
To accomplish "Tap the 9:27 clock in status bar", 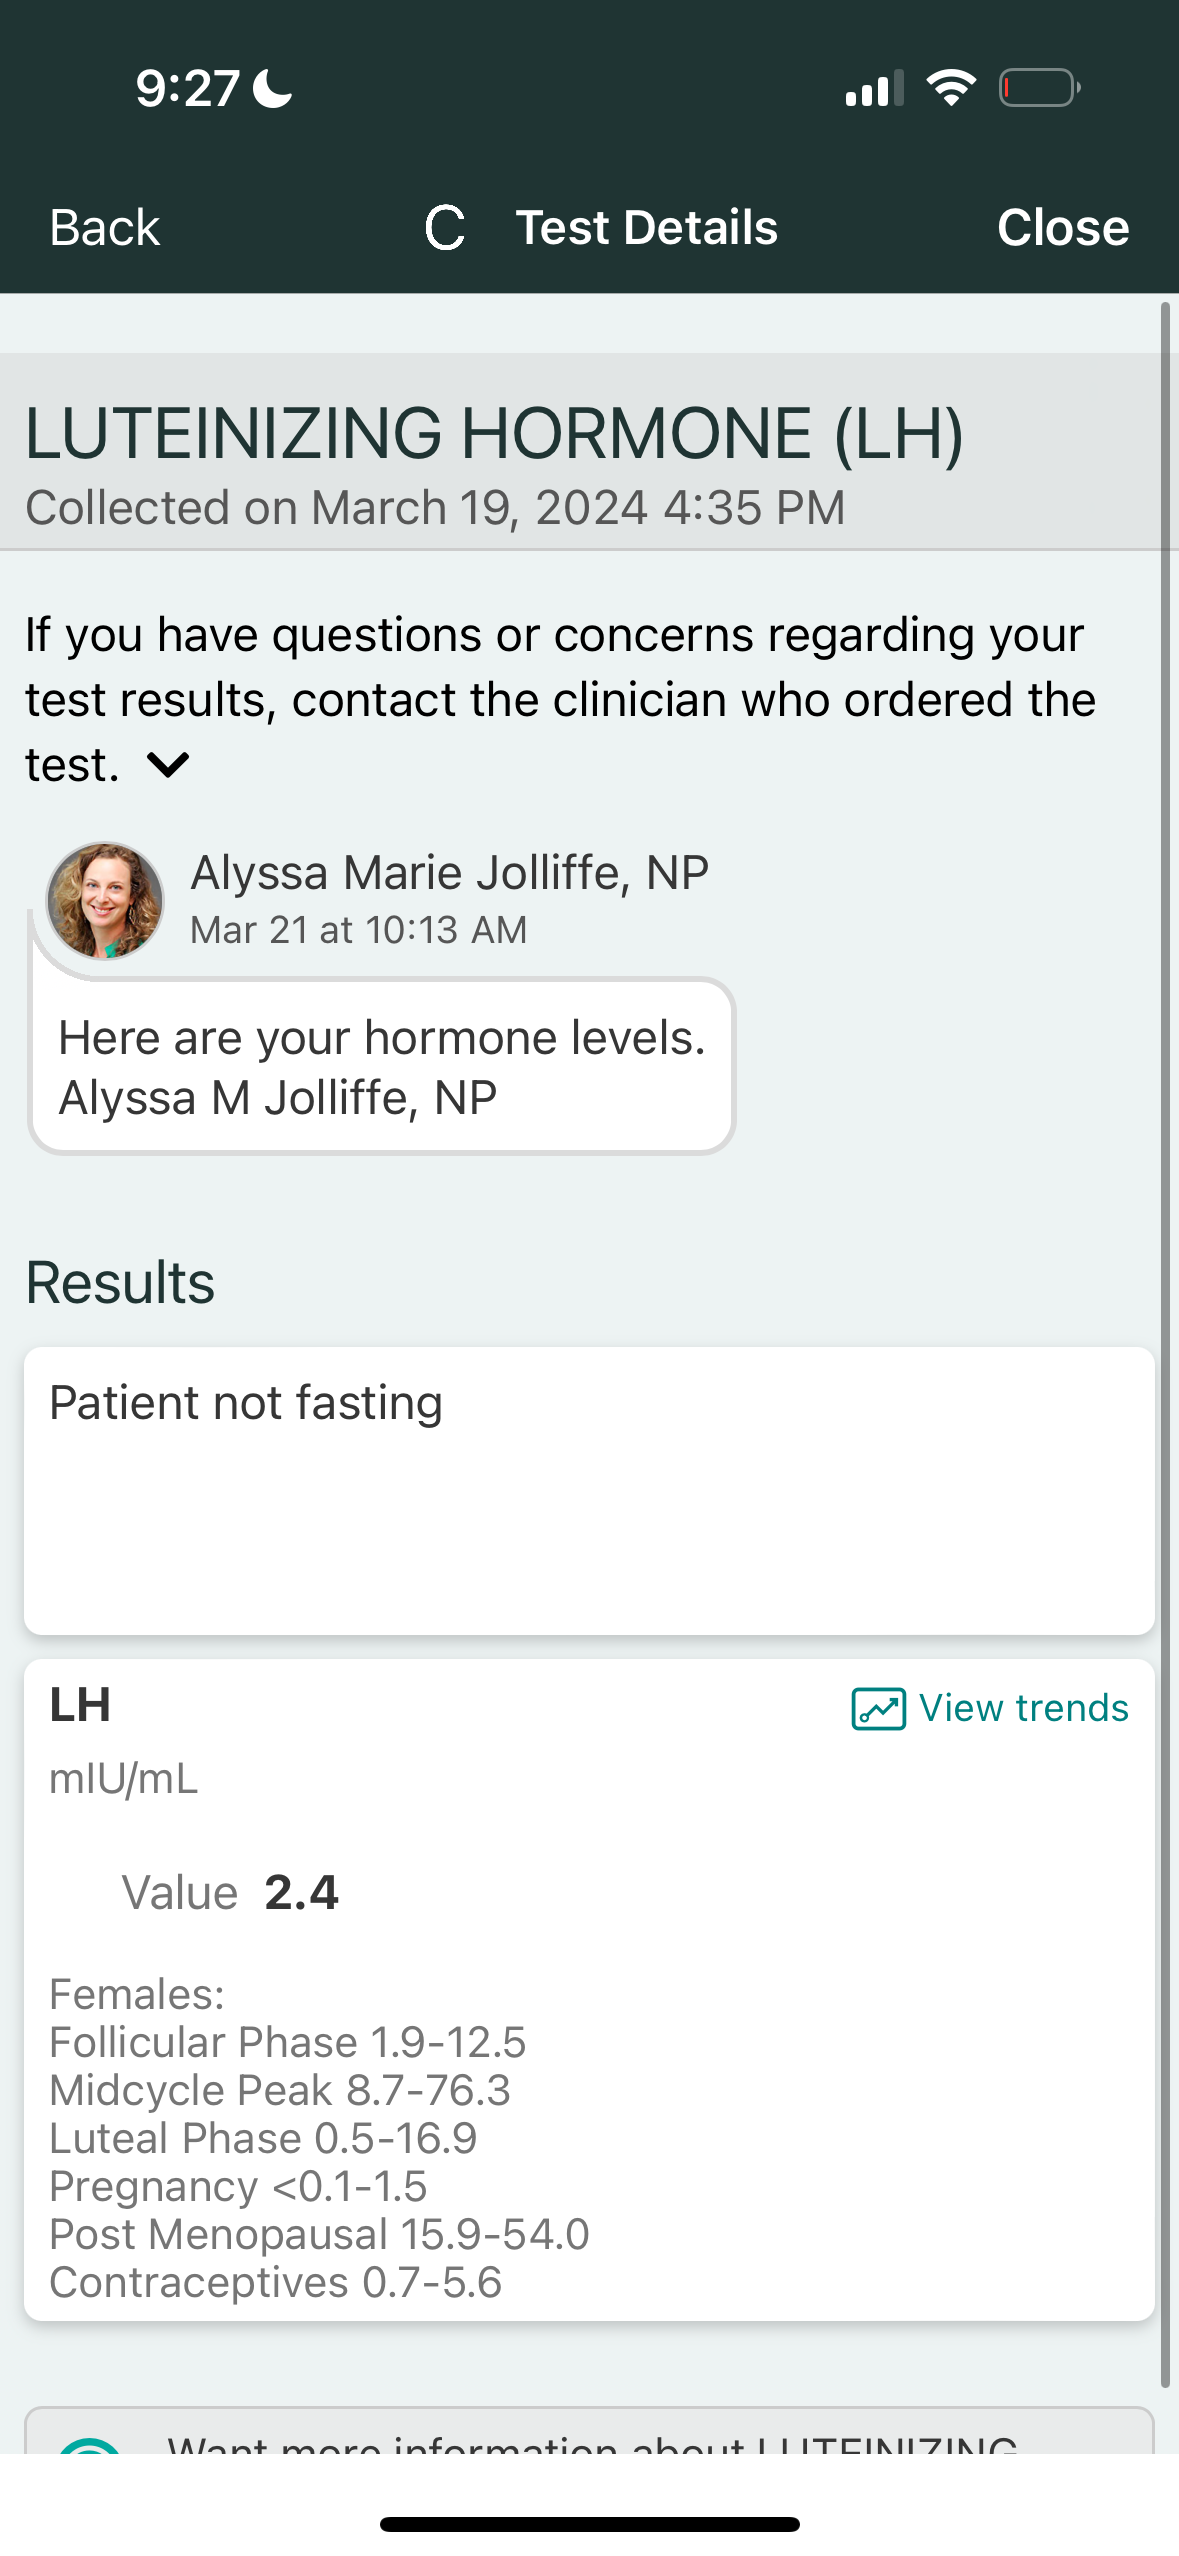I will click(187, 88).
